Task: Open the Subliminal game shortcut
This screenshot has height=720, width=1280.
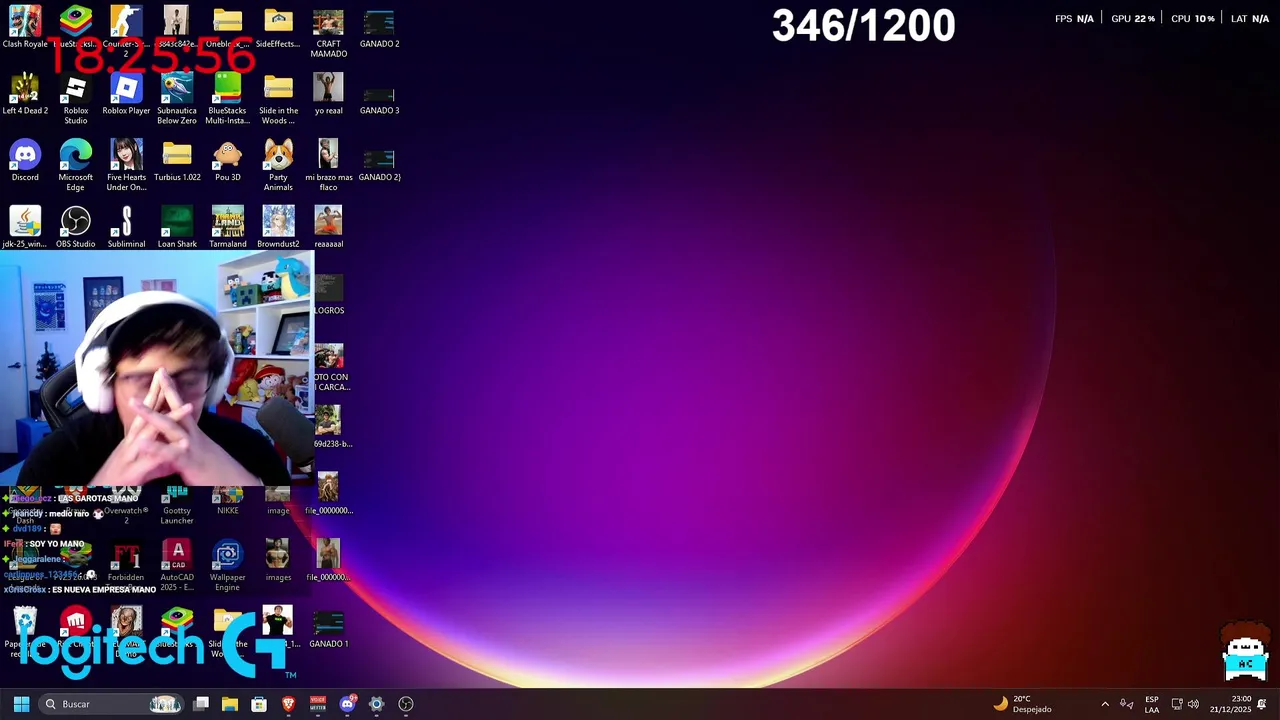Action: point(126,228)
